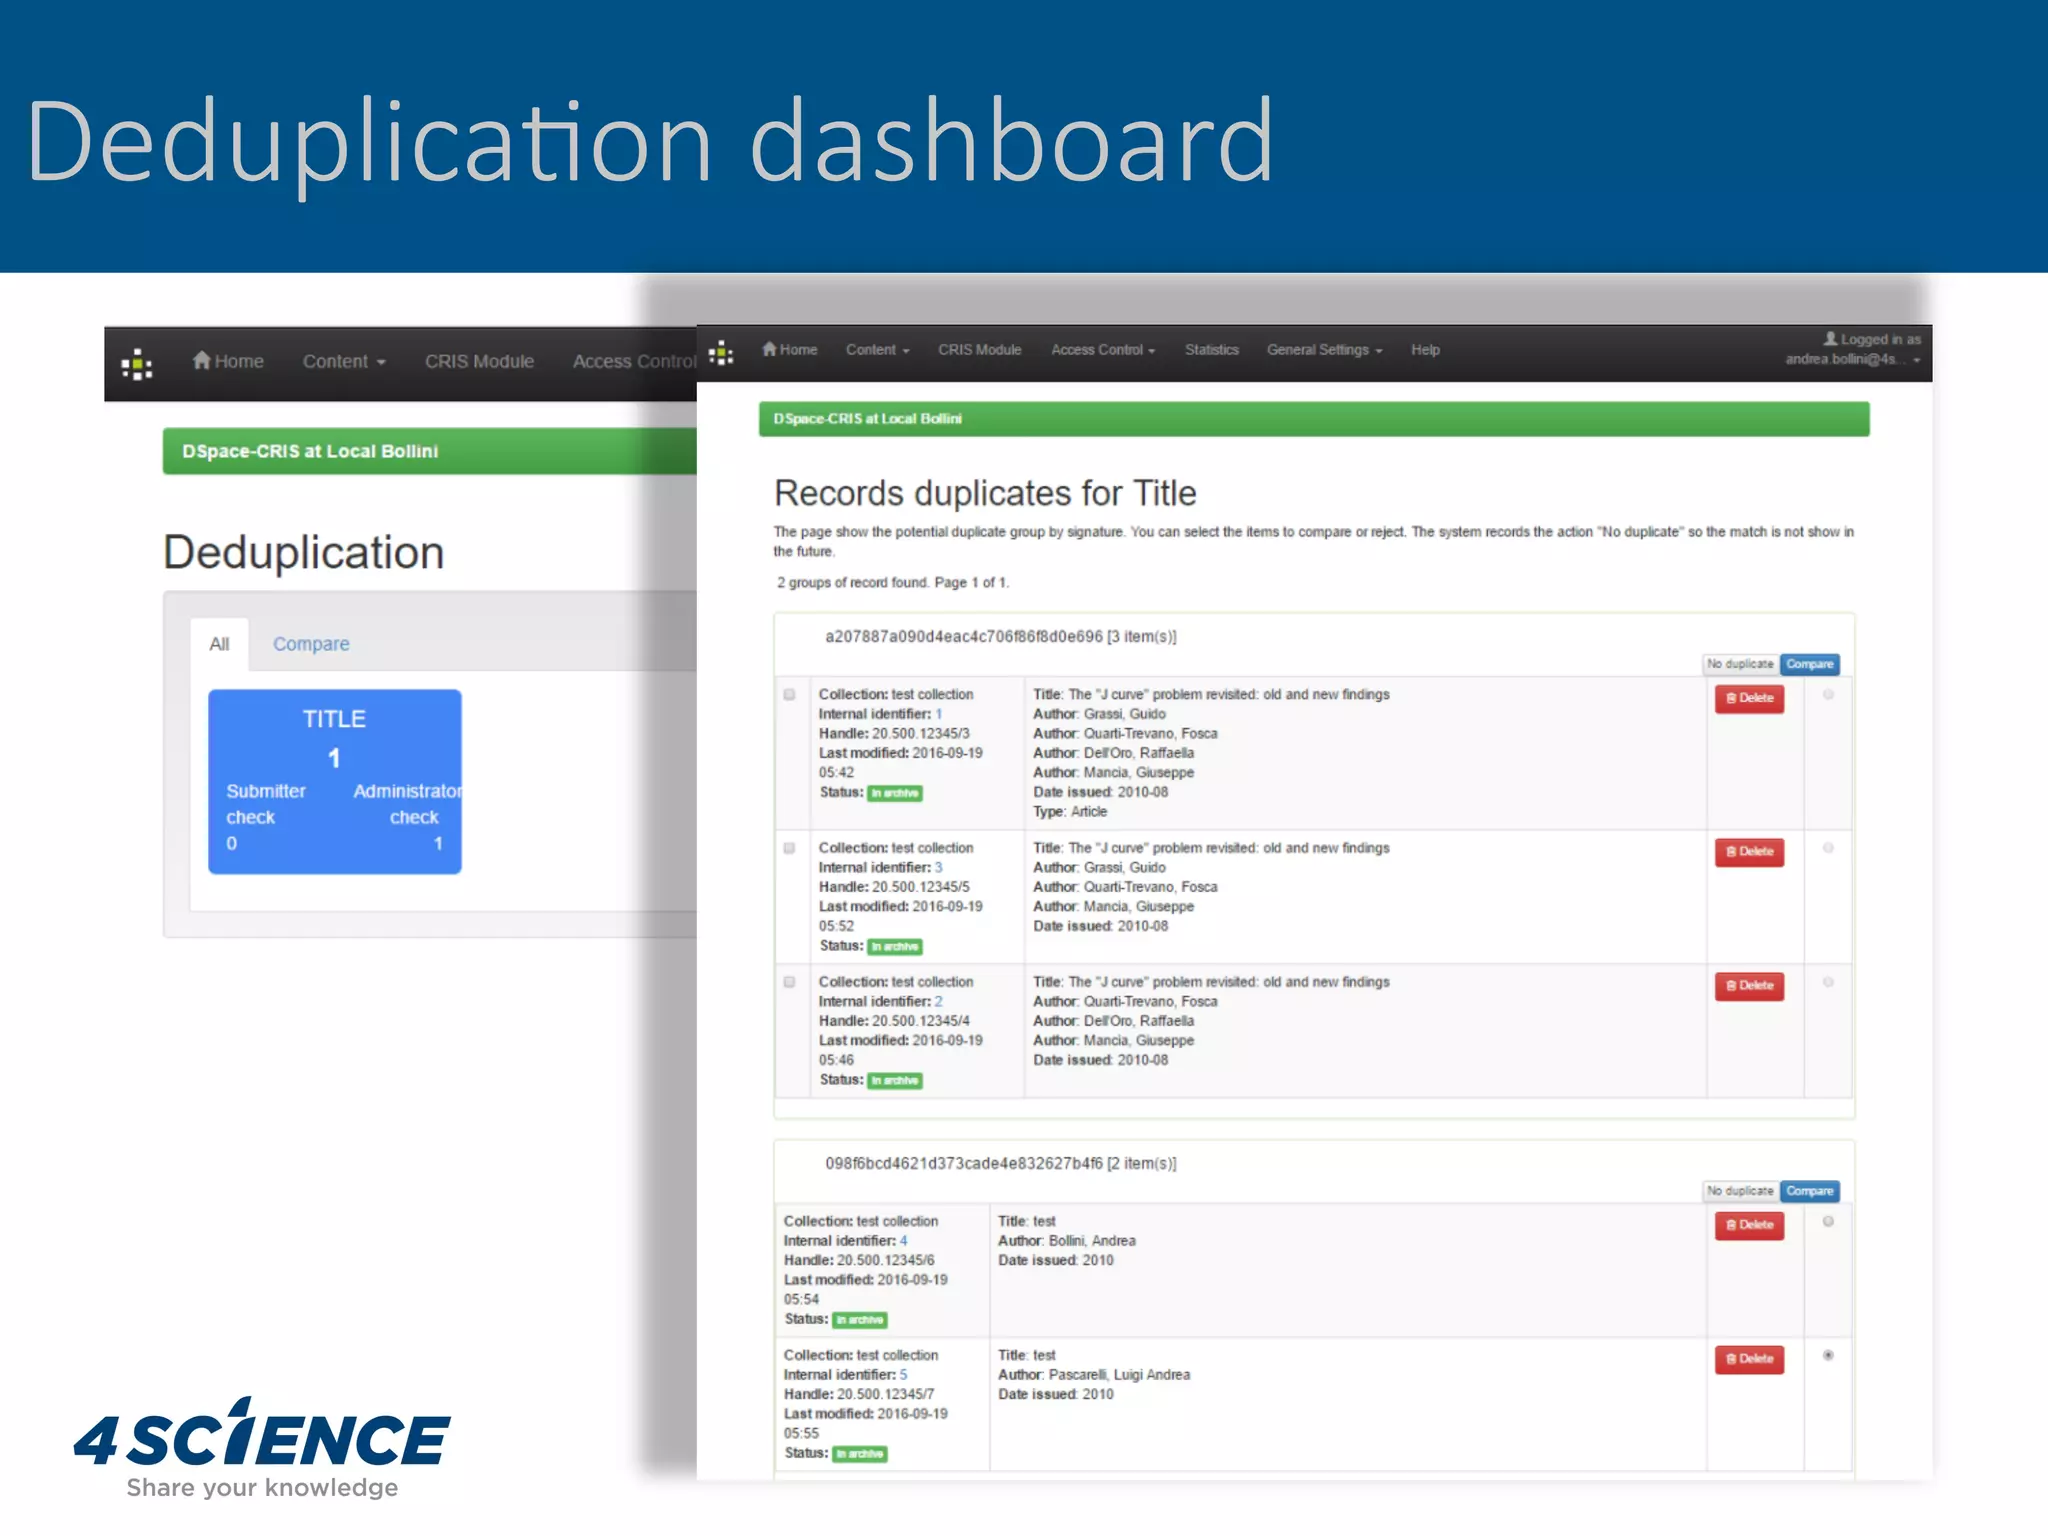2048x1536 pixels.
Task: Open CRIS Module in front window navbar
Action: 979,349
